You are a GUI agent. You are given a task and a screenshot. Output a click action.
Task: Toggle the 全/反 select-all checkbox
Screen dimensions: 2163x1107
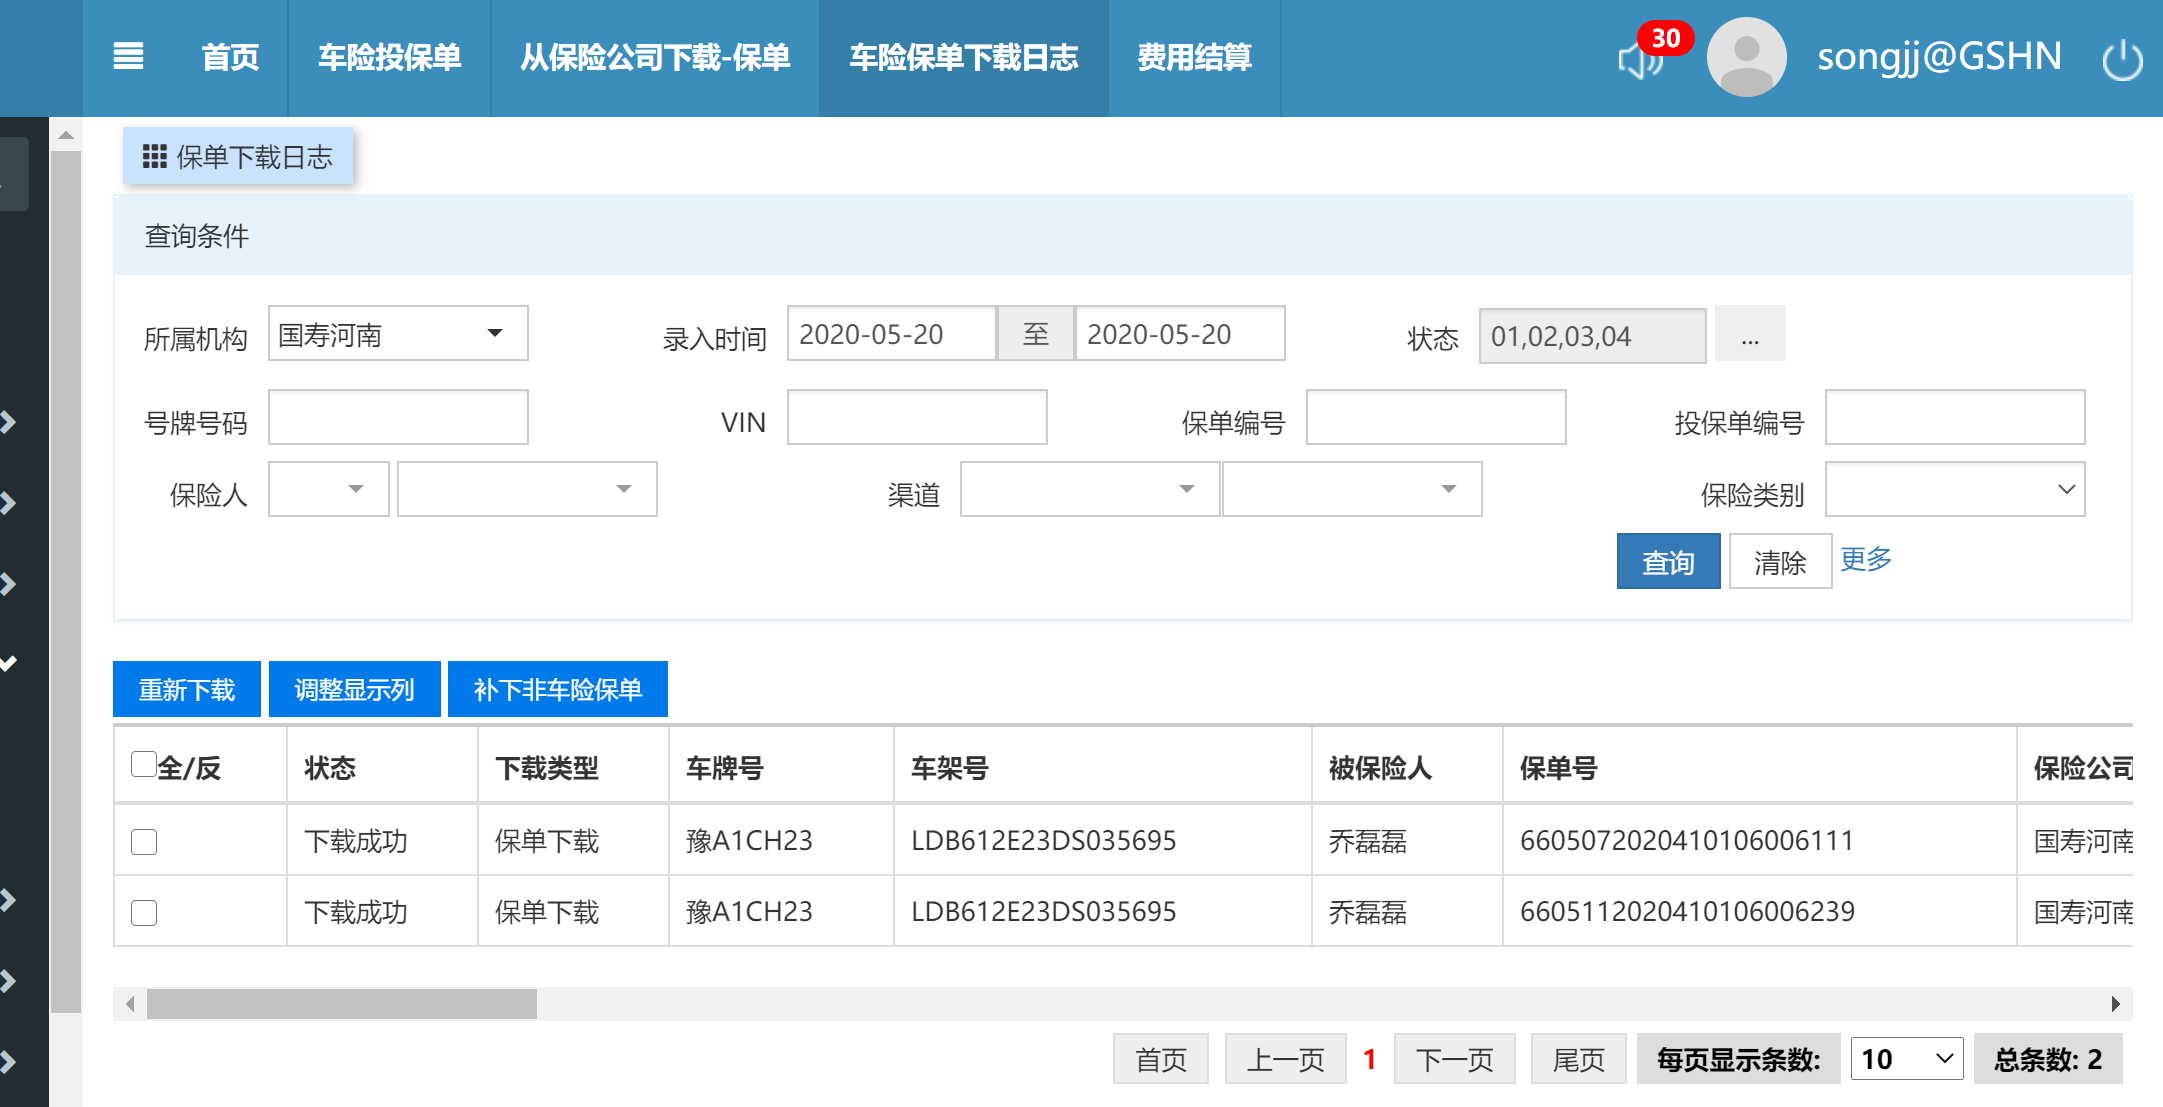tap(143, 764)
